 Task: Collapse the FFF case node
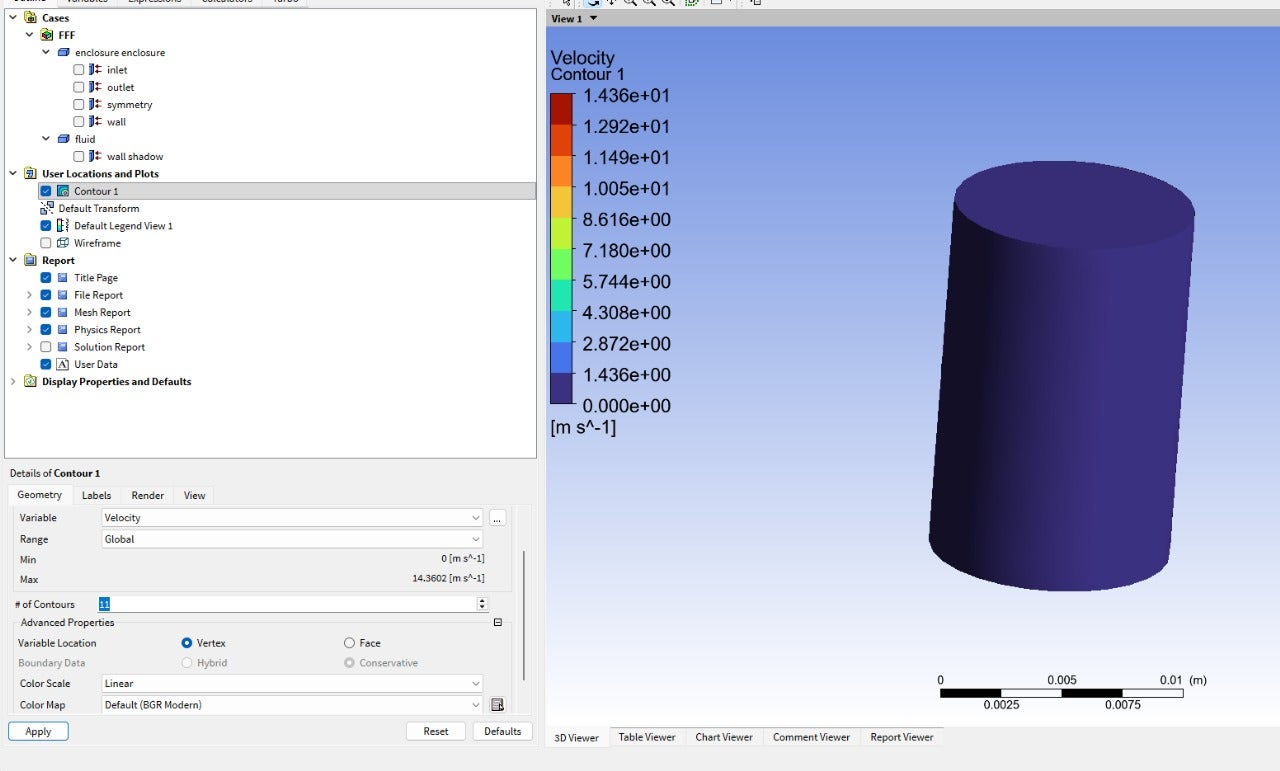[30, 35]
